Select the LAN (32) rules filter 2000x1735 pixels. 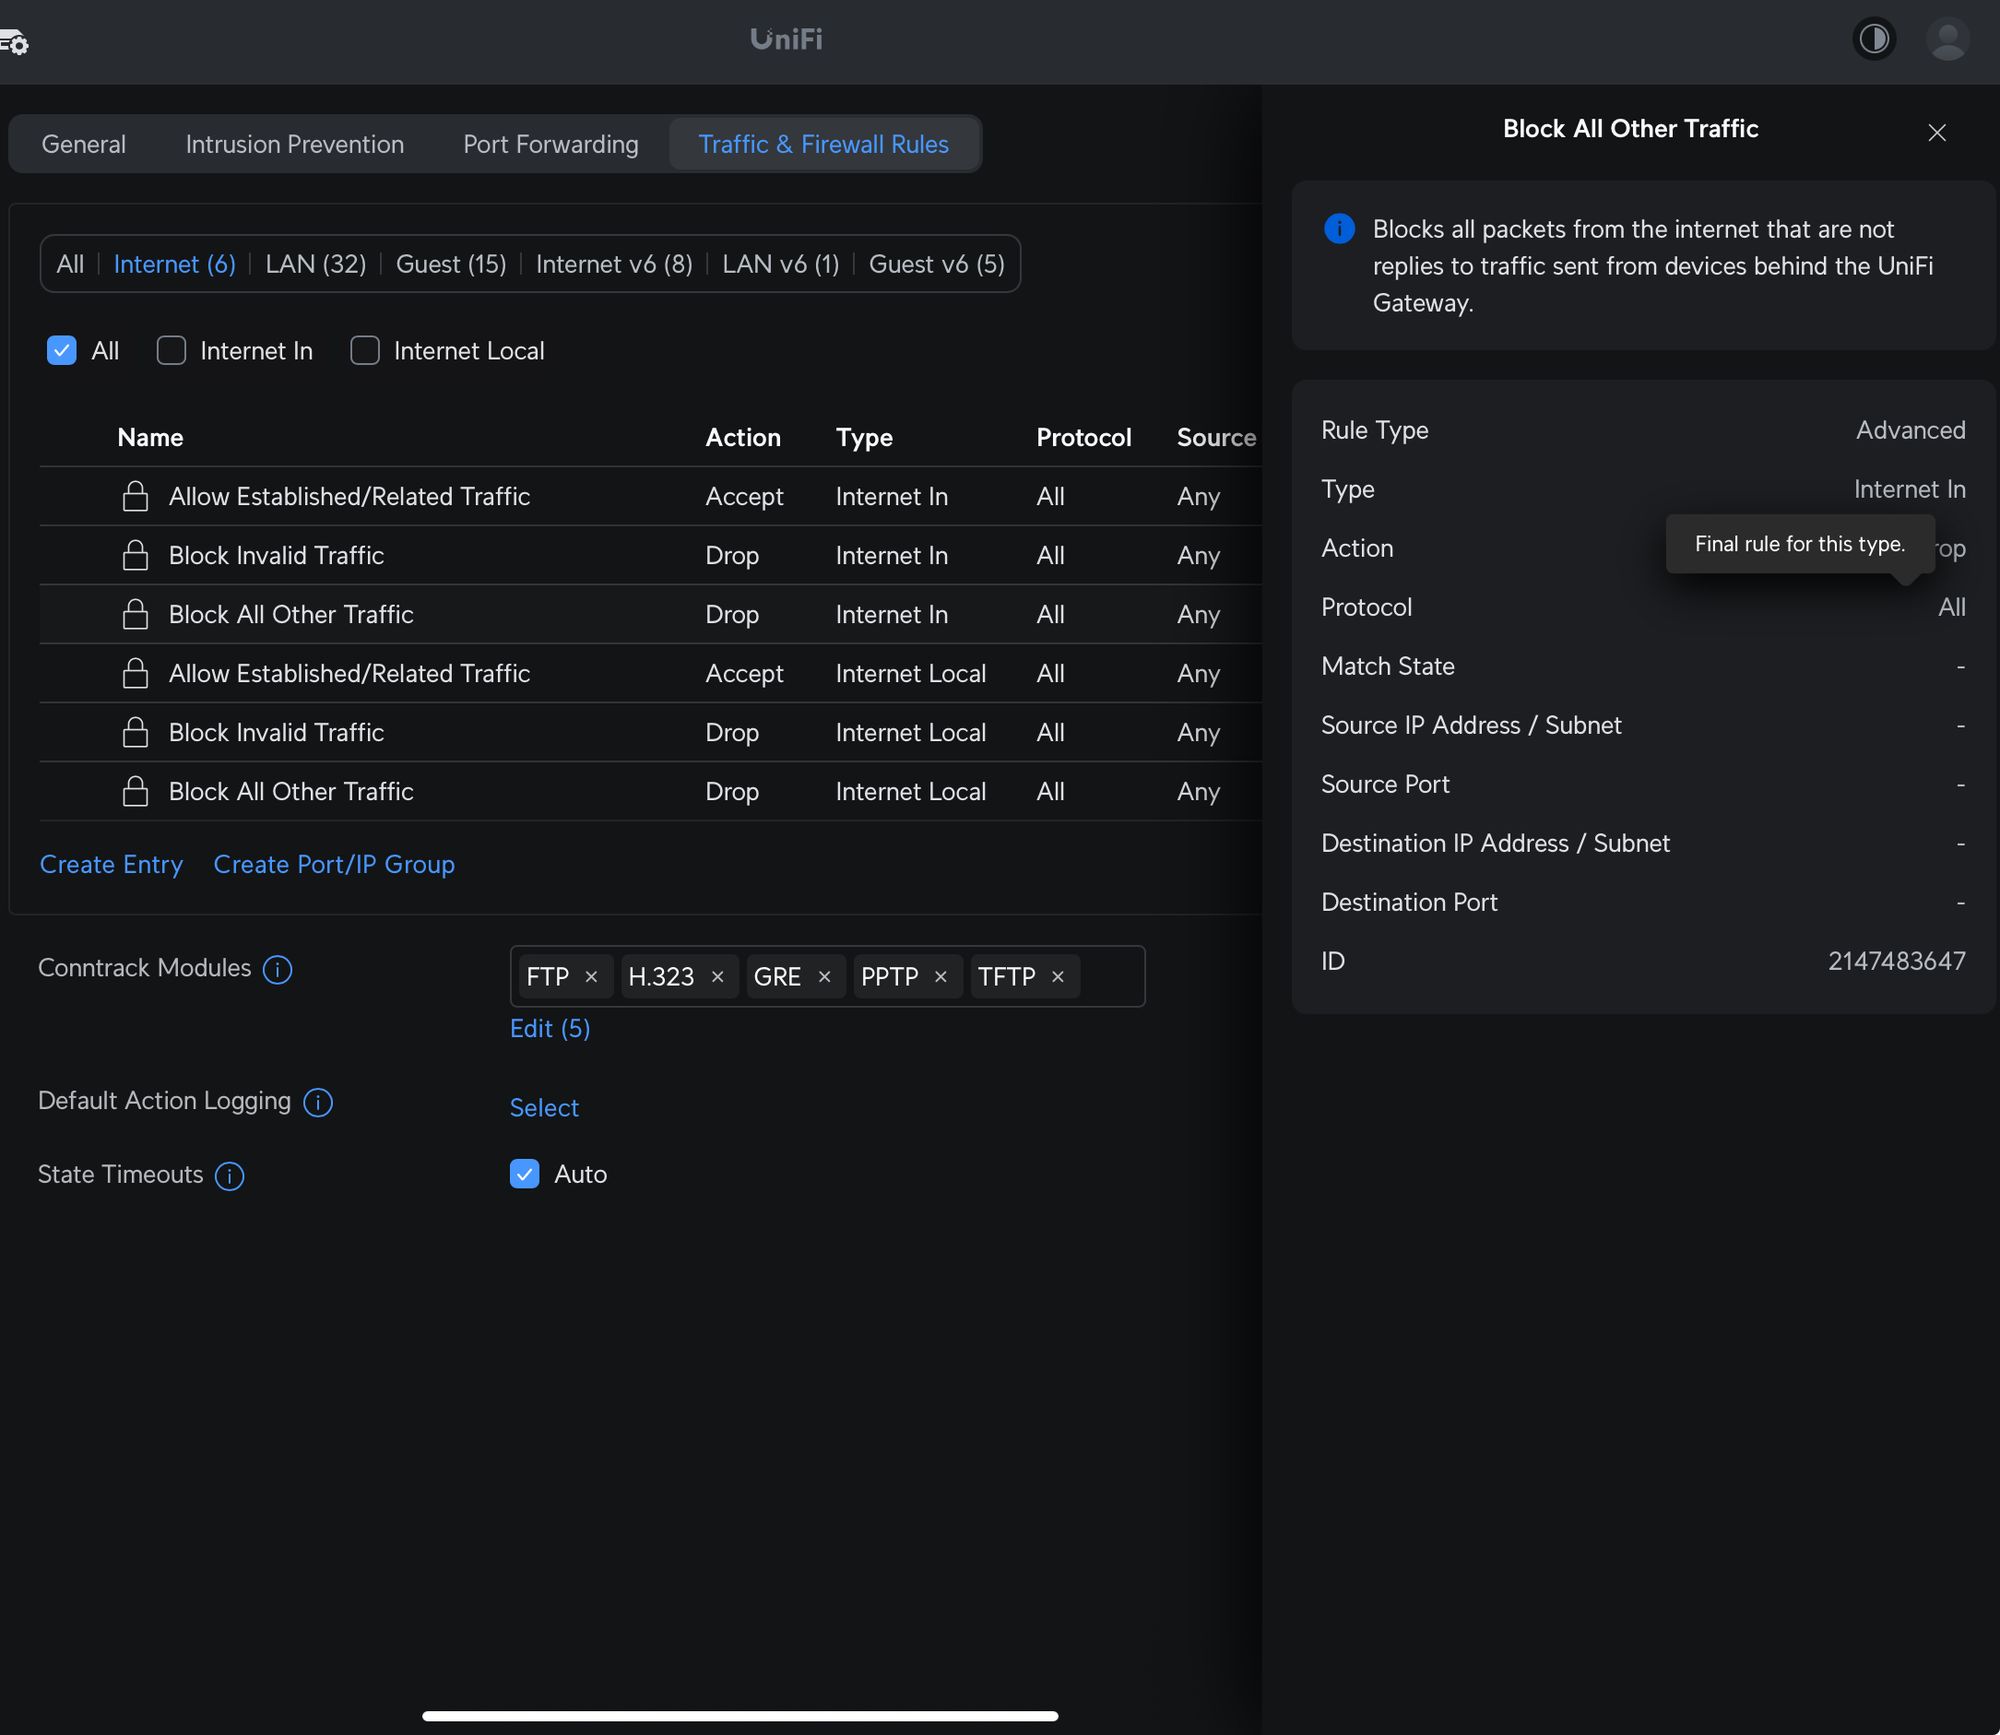316,264
